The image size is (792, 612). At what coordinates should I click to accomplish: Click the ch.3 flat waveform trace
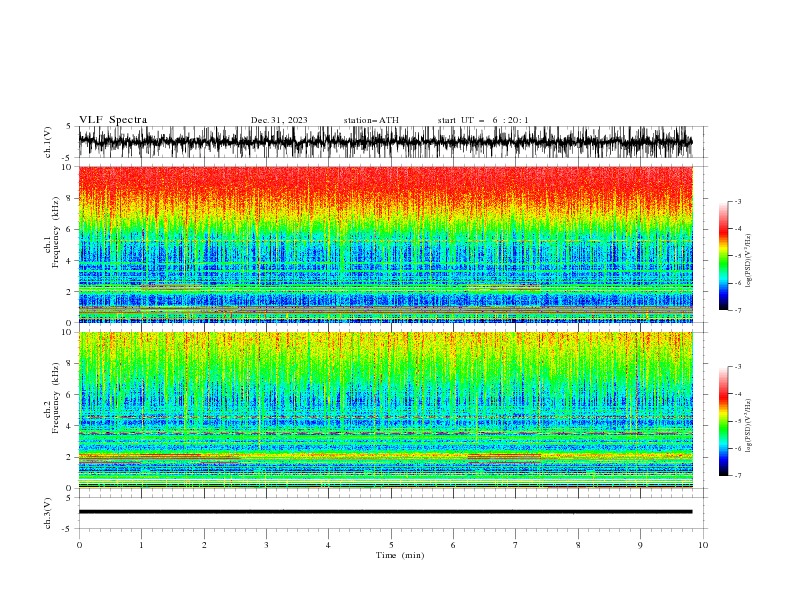coord(385,512)
